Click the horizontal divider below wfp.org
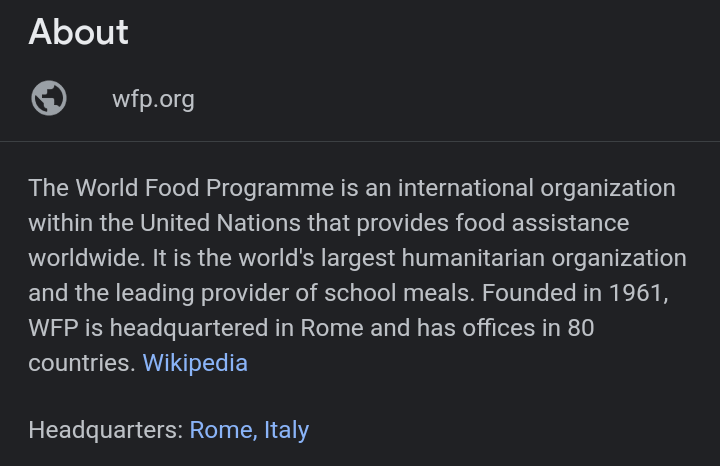Screen dimensions: 720x466 click(360, 142)
